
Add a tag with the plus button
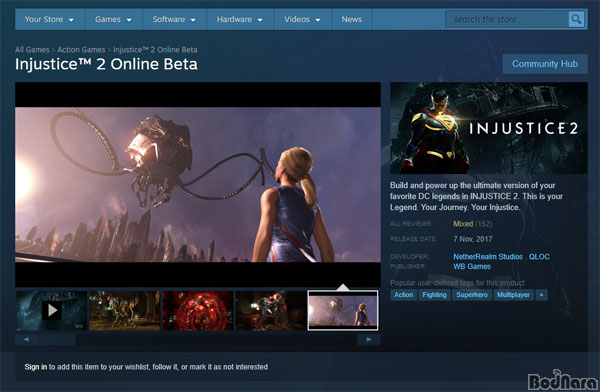(x=541, y=295)
